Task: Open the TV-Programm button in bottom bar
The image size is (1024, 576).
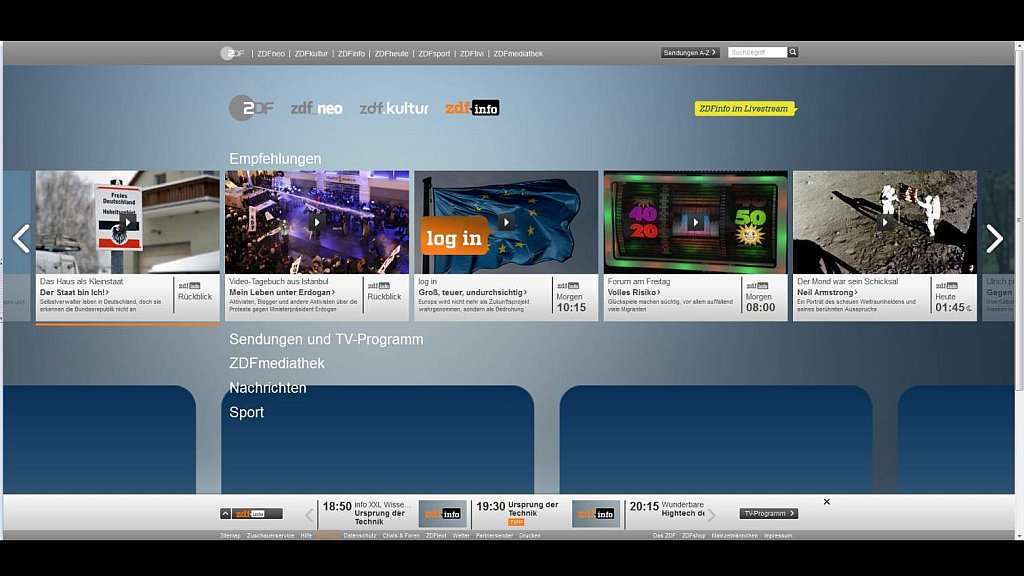Action: (769, 513)
